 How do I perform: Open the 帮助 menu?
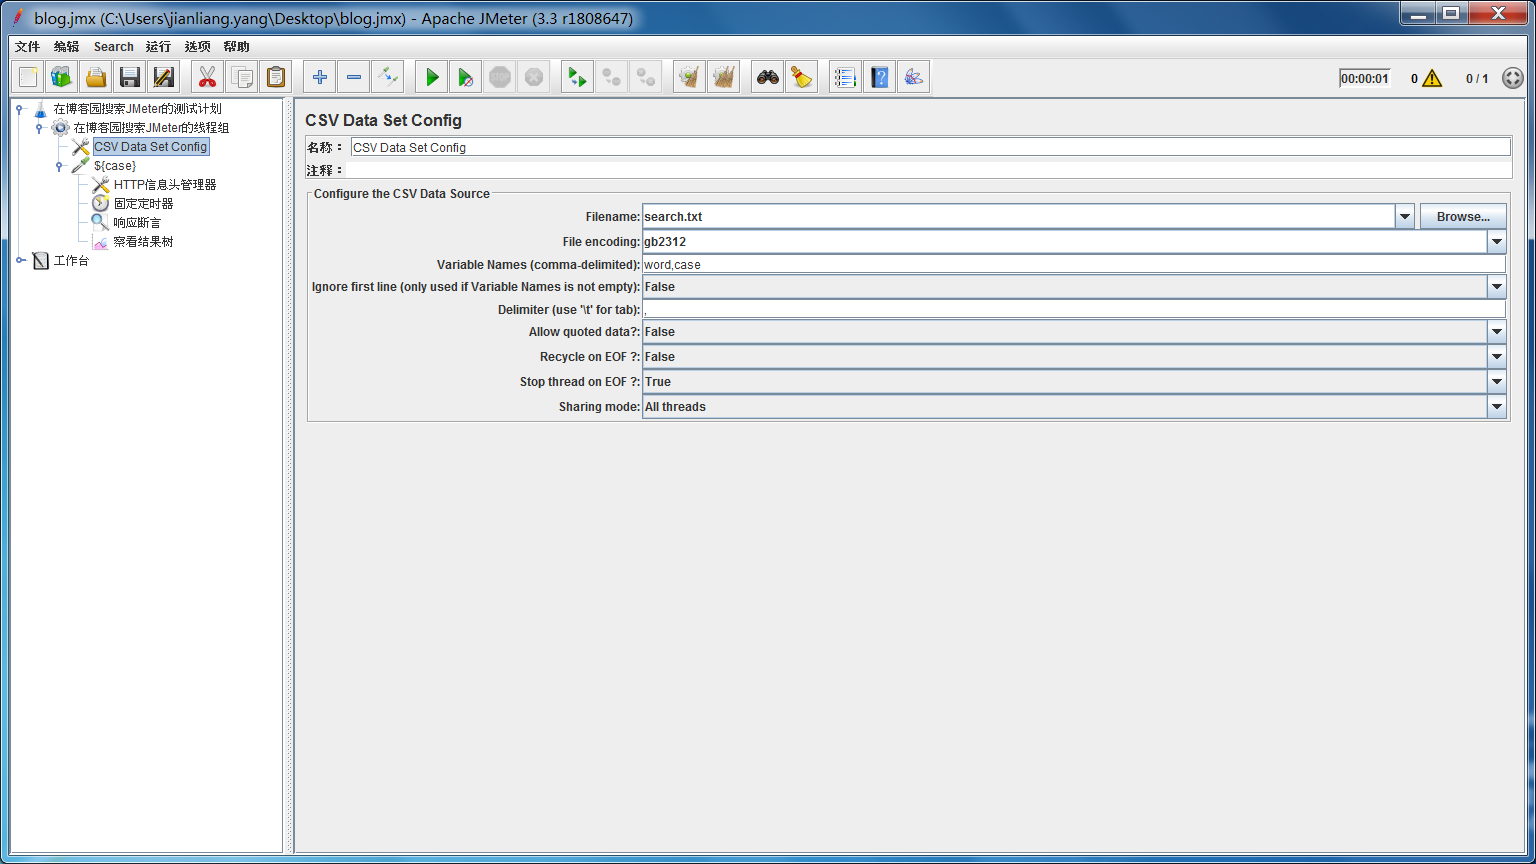tap(237, 47)
